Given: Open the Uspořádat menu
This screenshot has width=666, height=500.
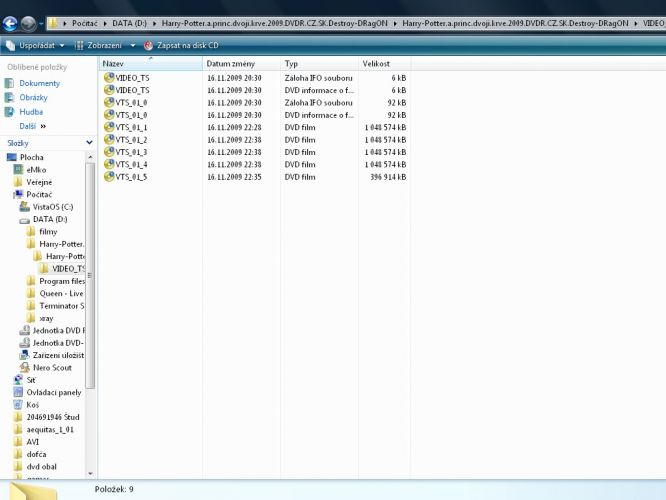Looking at the screenshot, I should click(36, 45).
